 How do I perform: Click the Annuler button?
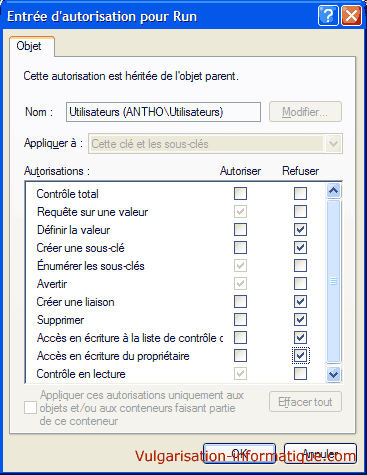[x=320, y=453]
